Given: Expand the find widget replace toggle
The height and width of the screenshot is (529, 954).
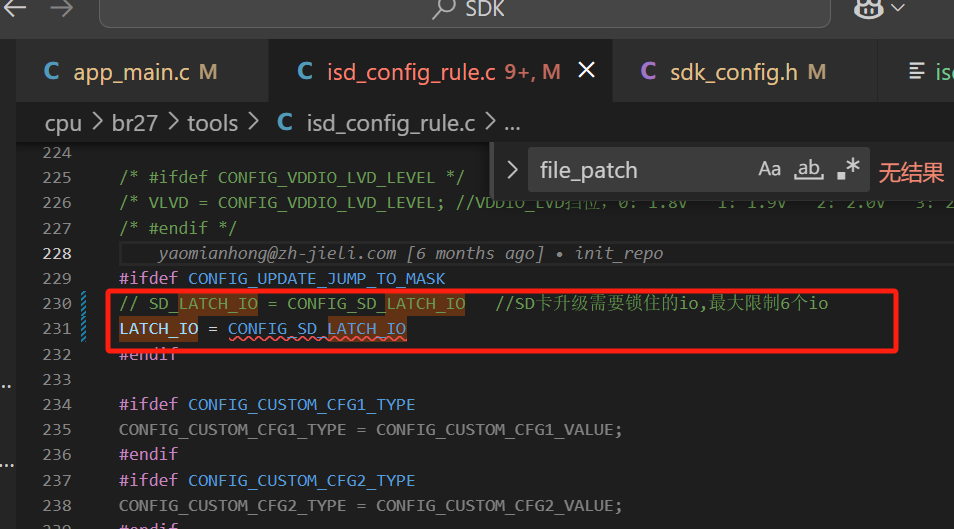Looking at the screenshot, I should tap(512, 170).
